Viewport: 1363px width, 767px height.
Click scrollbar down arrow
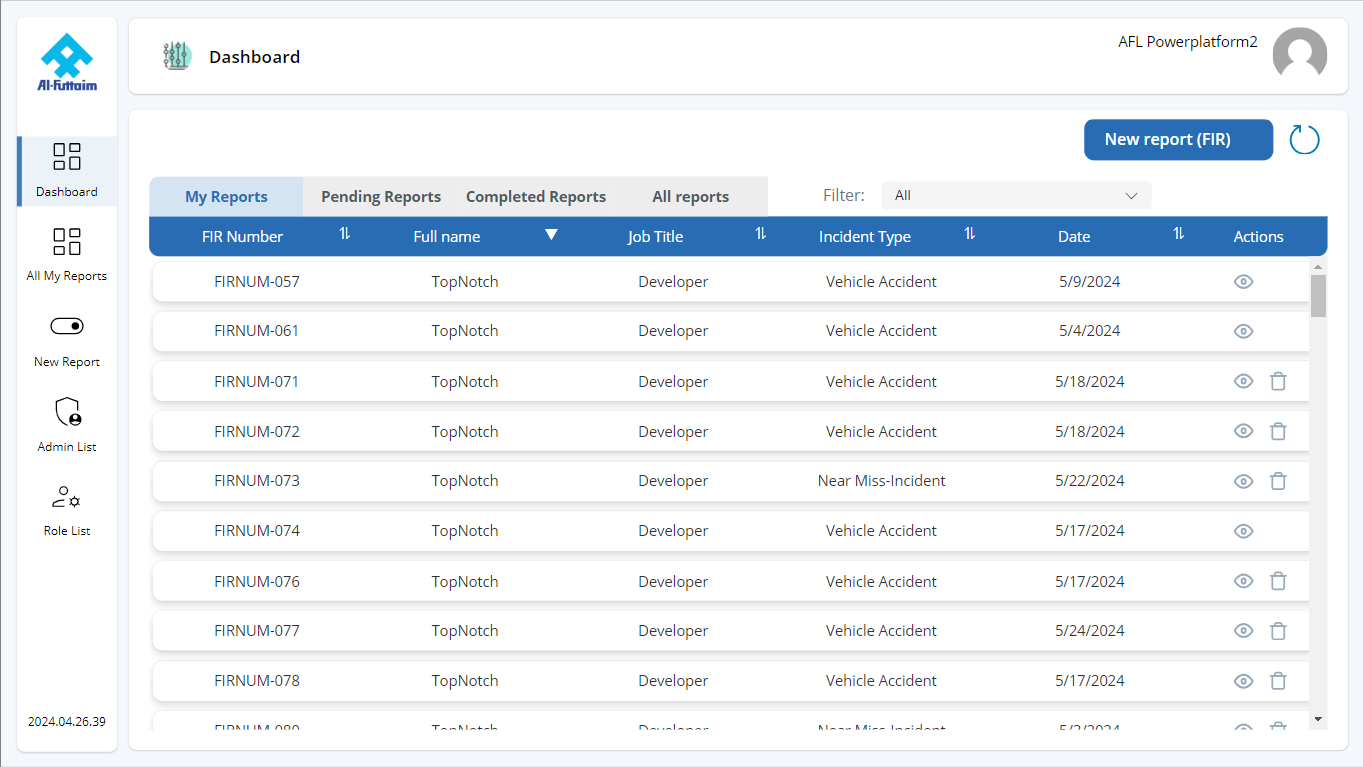[1318, 719]
